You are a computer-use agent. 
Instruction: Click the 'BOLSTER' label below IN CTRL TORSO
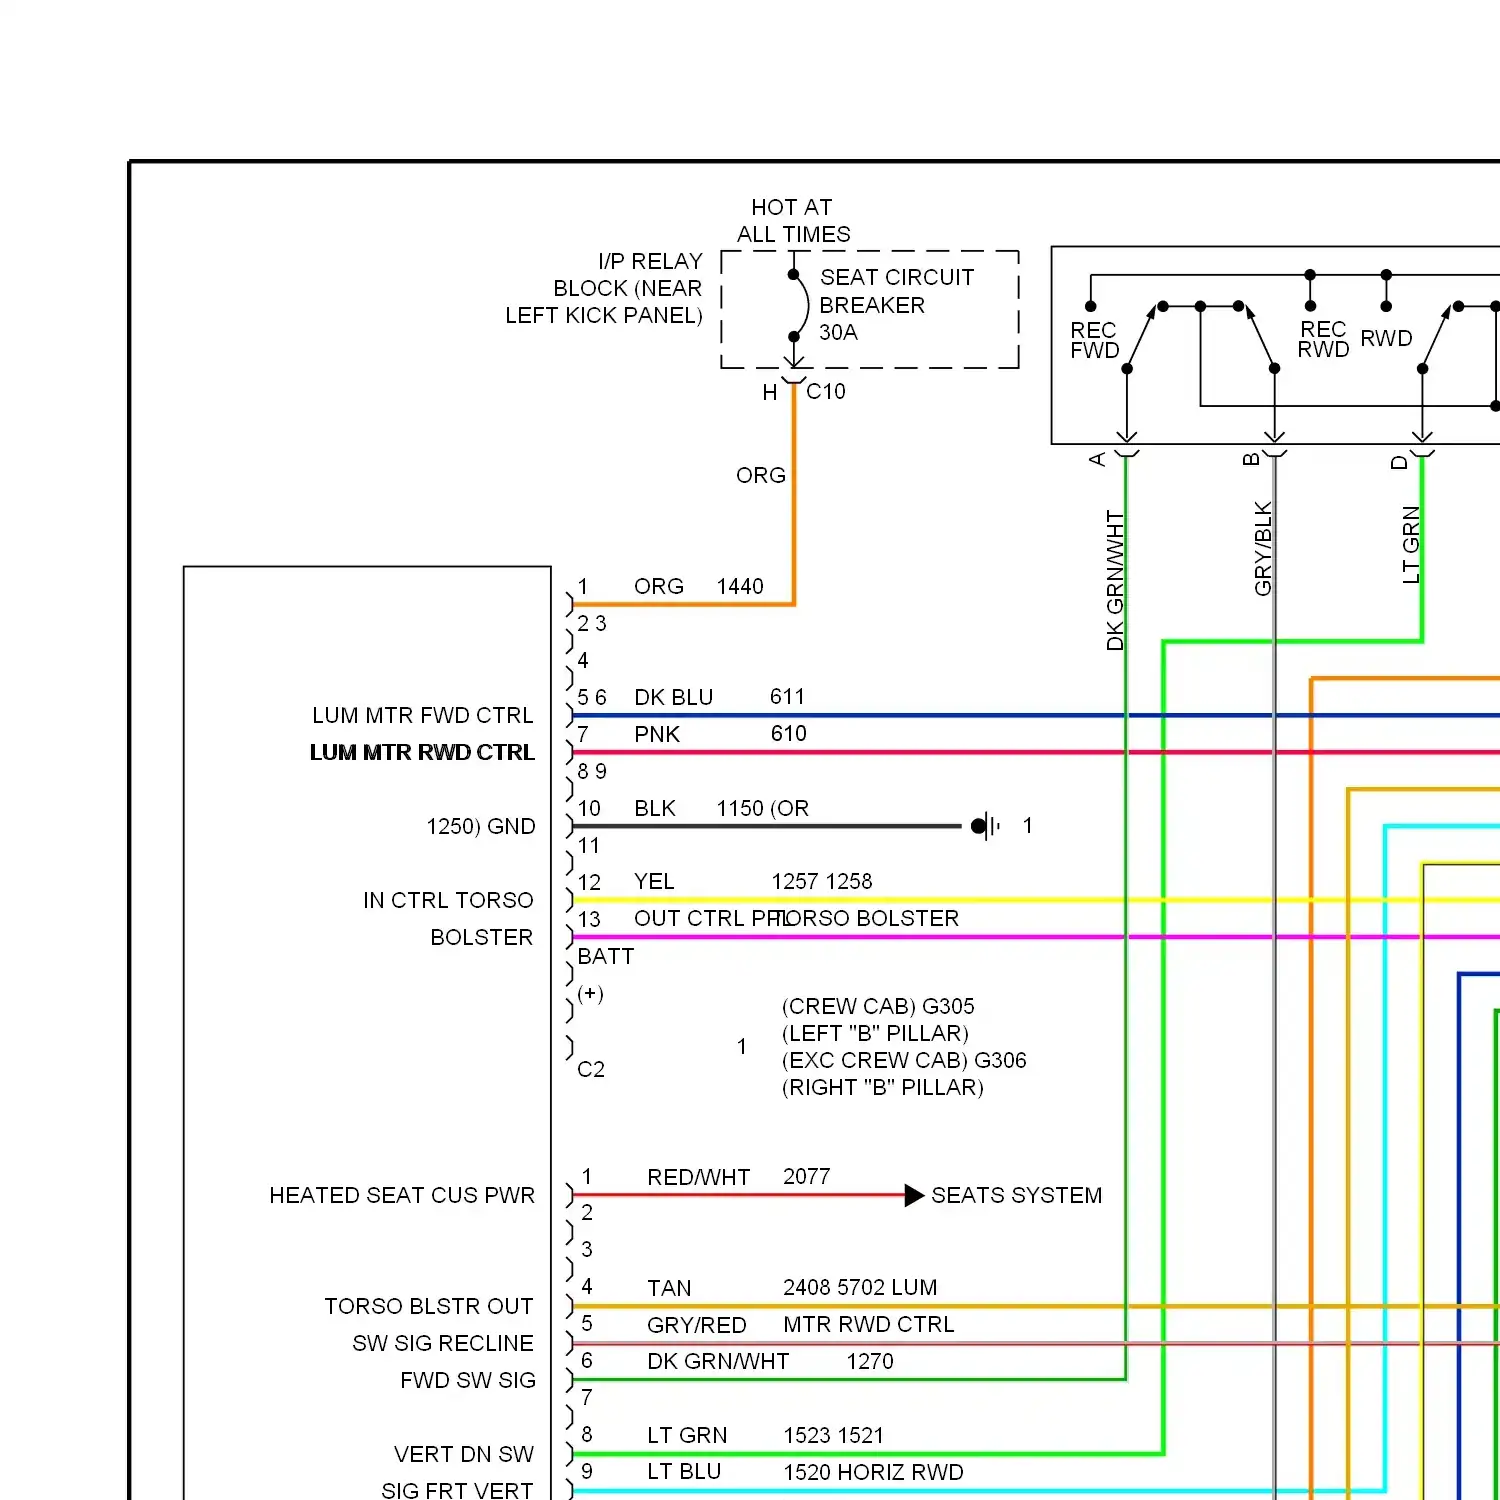[482, 938]
